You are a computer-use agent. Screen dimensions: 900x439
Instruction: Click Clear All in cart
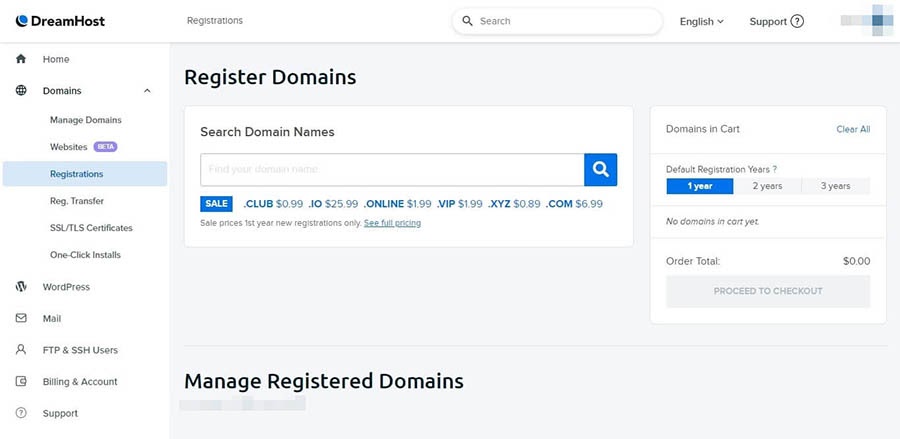pyautogui.click(x=853, y=129)
